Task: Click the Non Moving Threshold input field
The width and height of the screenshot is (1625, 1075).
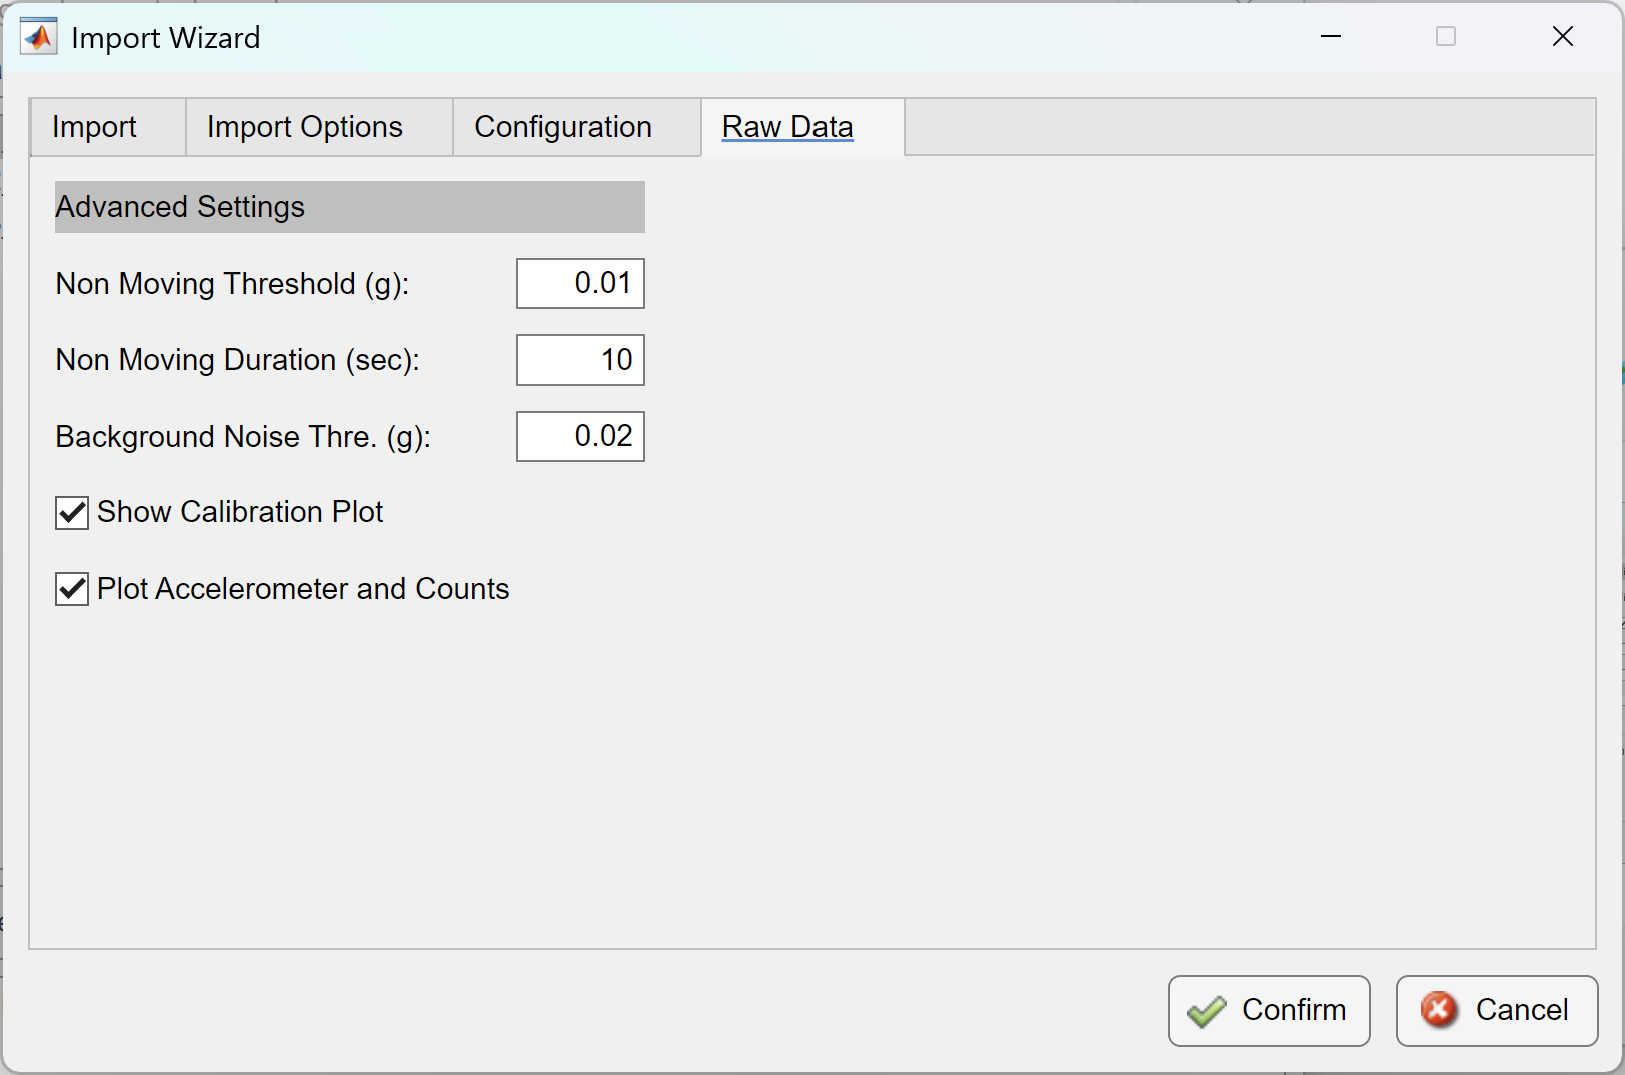Action: [x=580, y=283]
